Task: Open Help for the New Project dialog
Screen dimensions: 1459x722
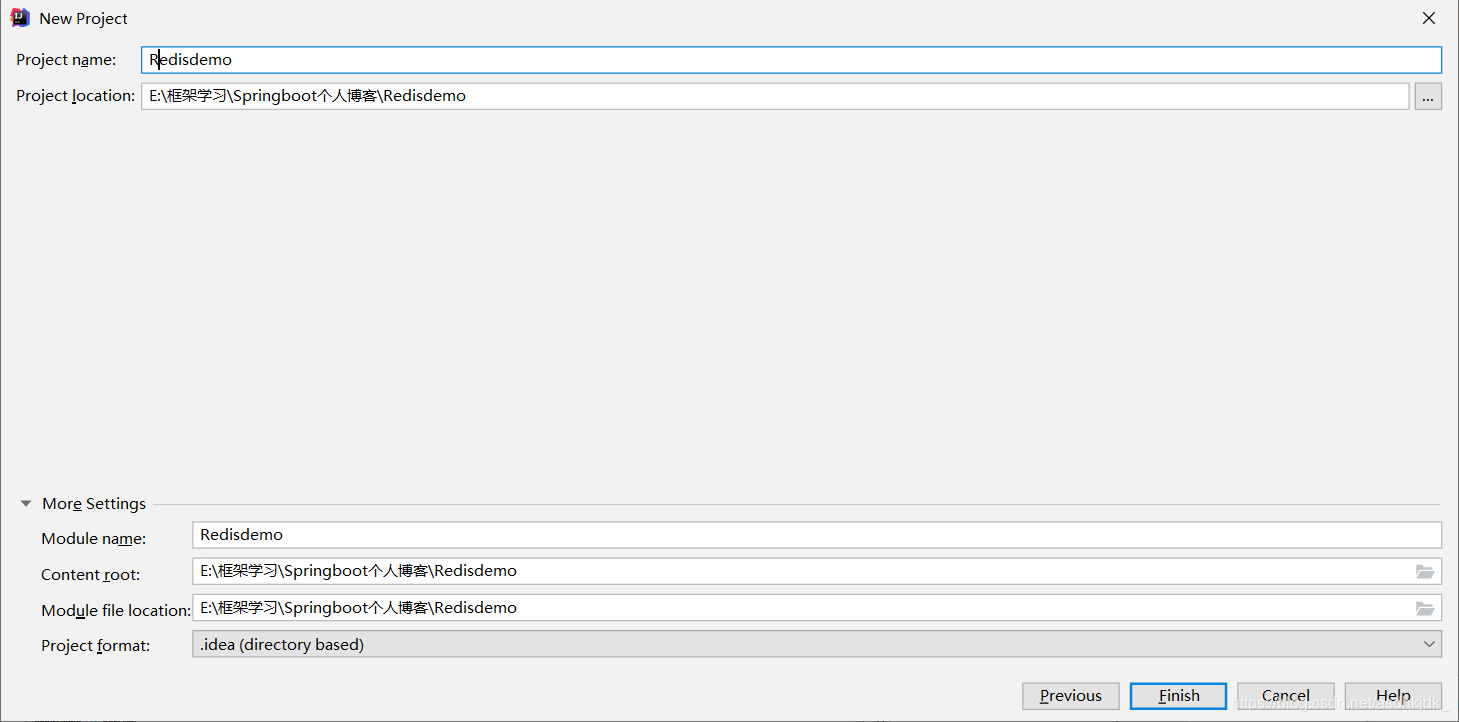Action: 1393,696
